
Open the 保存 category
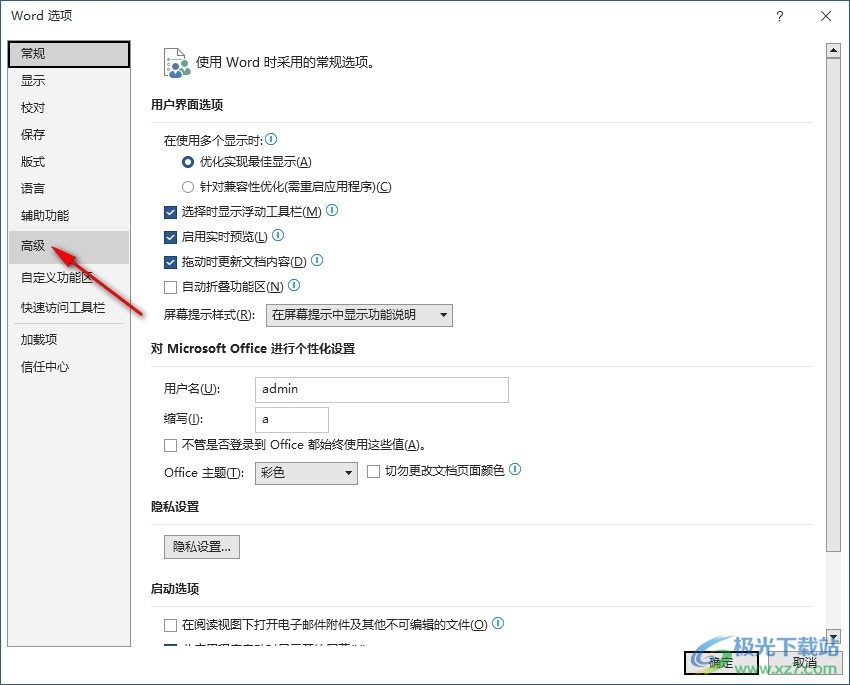pos(69,134)
